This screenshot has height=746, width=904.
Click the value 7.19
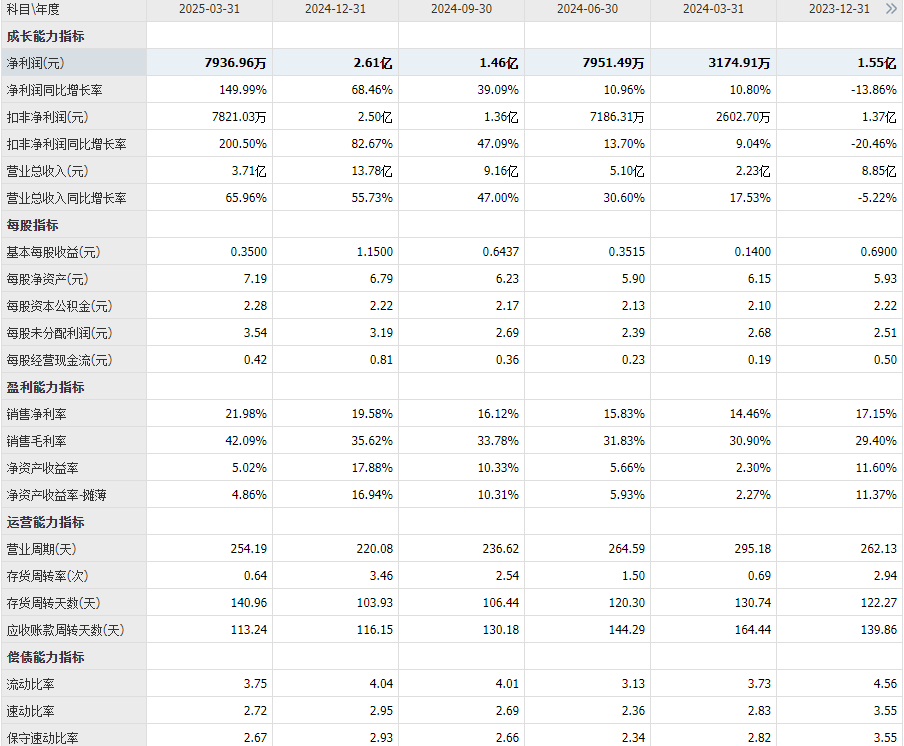255,279
